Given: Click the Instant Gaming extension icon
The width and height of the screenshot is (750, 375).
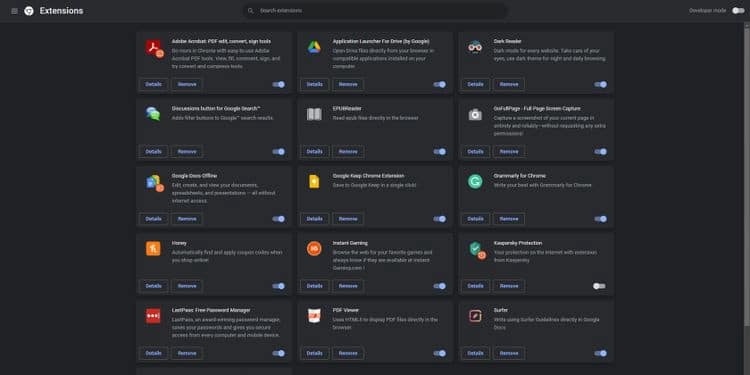Looking at the screenshot, I should (x=314, y=249).
